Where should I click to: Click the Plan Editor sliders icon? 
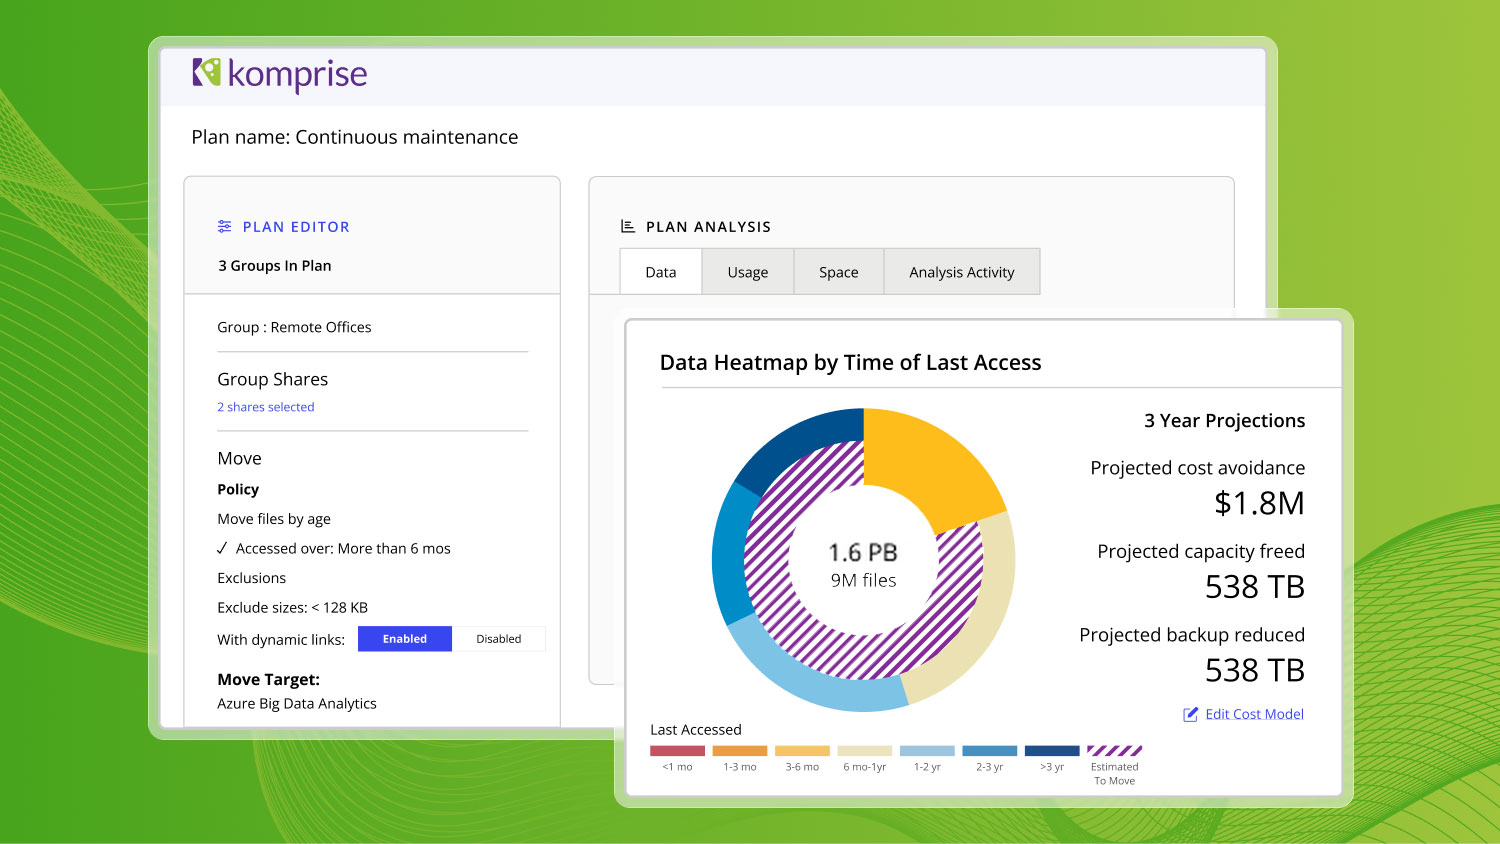pyautogui.click(x=225, y=227)
